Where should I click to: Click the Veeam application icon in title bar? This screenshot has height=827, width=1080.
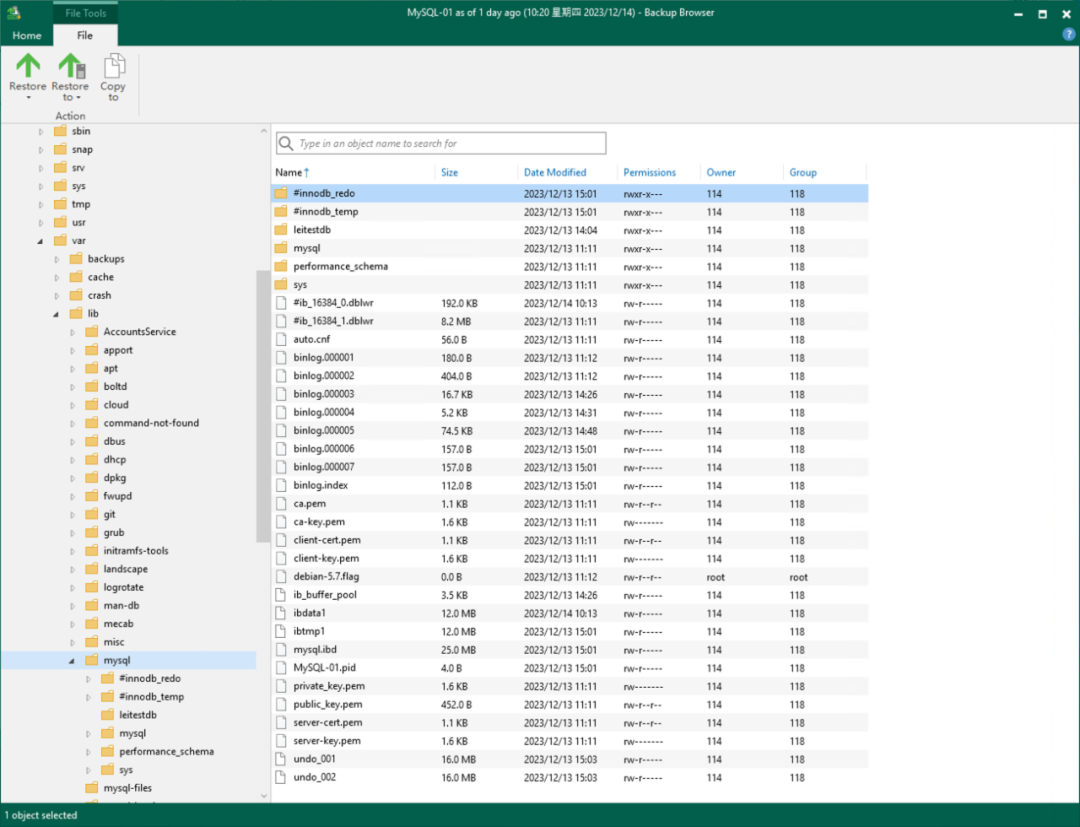14,12
